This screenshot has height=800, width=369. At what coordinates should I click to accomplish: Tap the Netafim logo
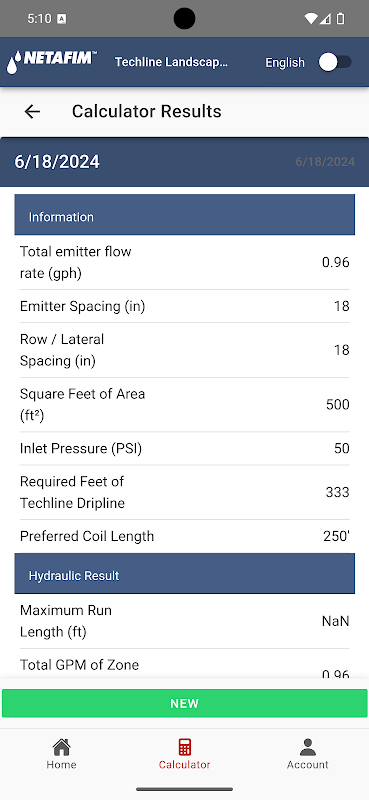pyautogui.click(x=51, y=61)
